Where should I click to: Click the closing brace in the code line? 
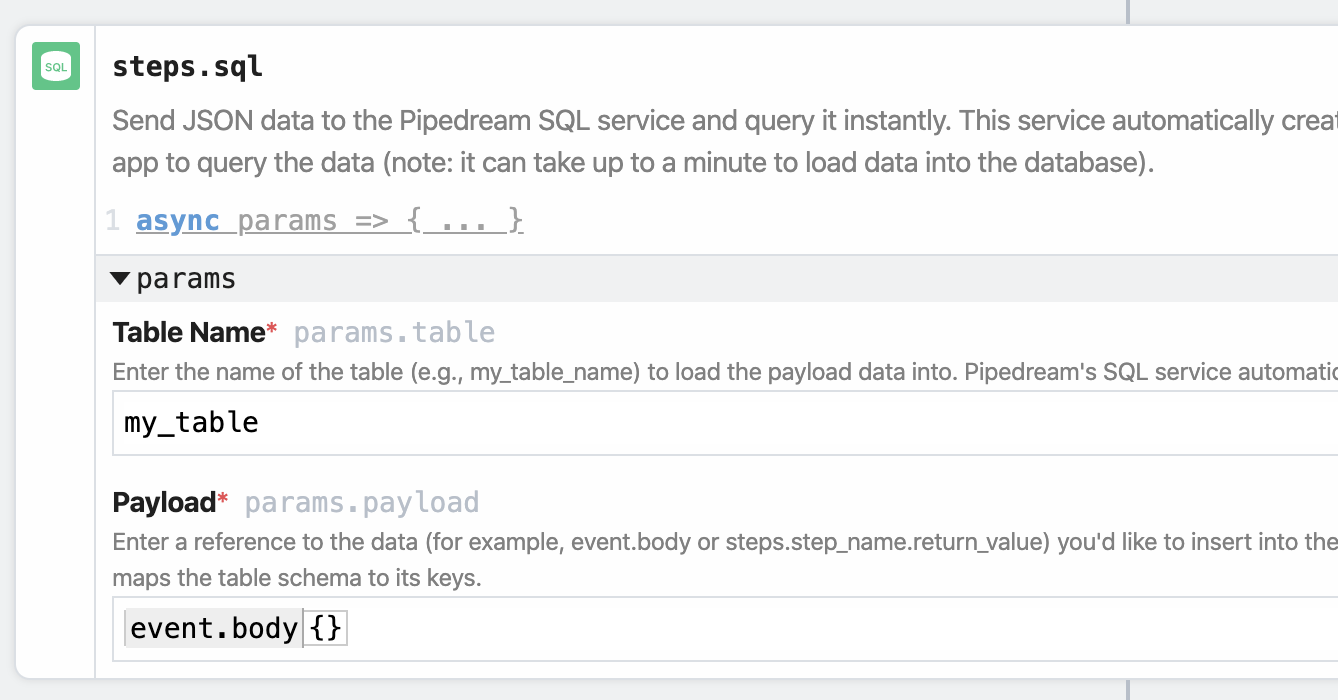pos(512,220)
